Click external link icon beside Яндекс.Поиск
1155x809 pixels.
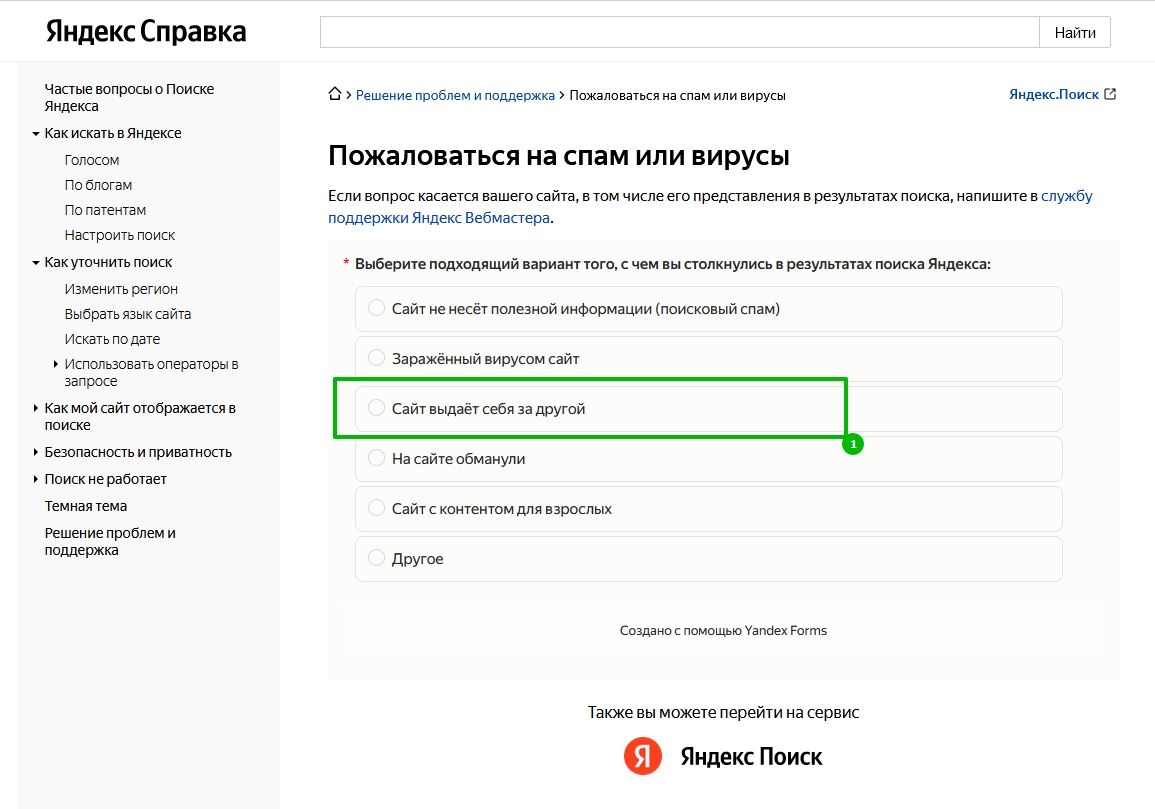(1109, 95)
